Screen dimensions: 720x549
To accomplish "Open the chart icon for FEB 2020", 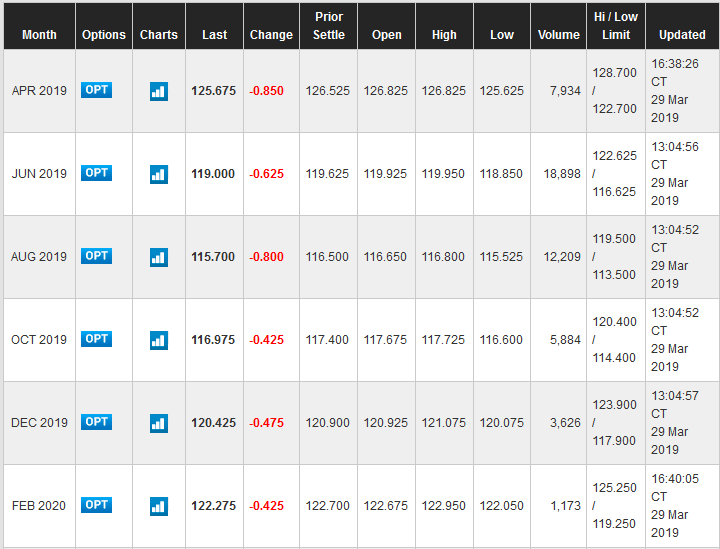I will 159,507.
